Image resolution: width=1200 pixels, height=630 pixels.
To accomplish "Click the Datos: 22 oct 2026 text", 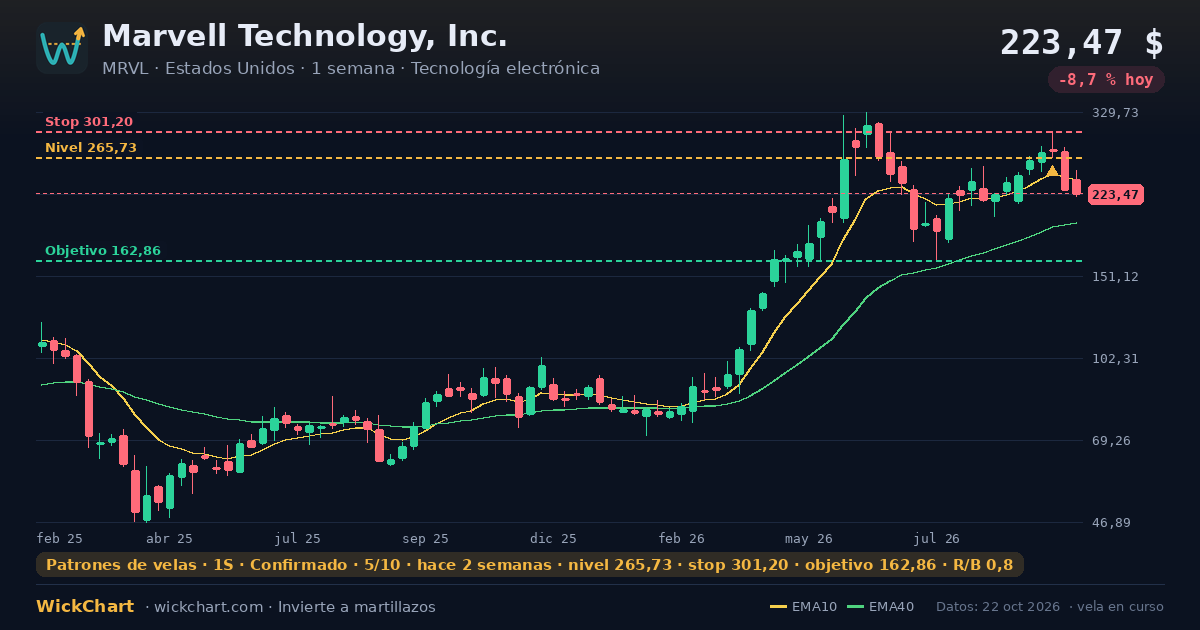I will [x=998, y=607].
